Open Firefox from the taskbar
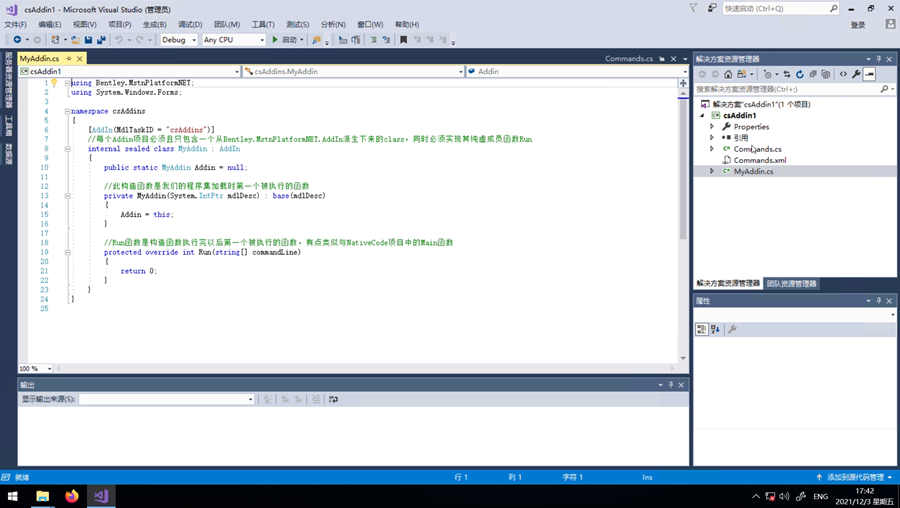900x508 pixels. pos(72,496)
